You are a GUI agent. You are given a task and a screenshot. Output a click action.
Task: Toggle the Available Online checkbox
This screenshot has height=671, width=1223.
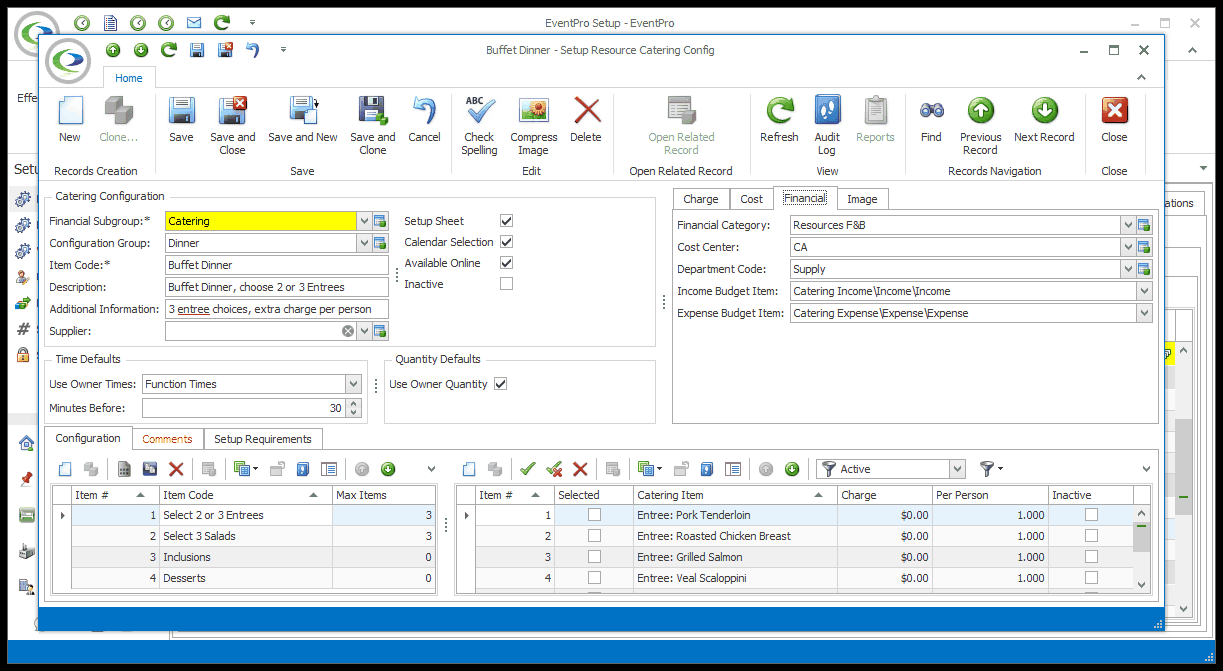(506, 263)
